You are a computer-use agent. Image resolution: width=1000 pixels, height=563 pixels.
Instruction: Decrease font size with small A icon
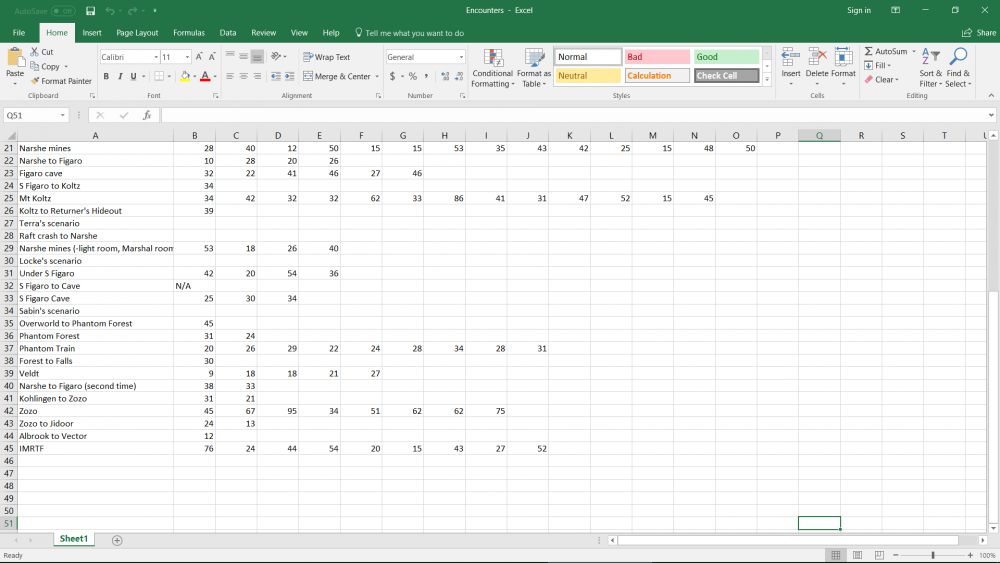pos(212,57)
